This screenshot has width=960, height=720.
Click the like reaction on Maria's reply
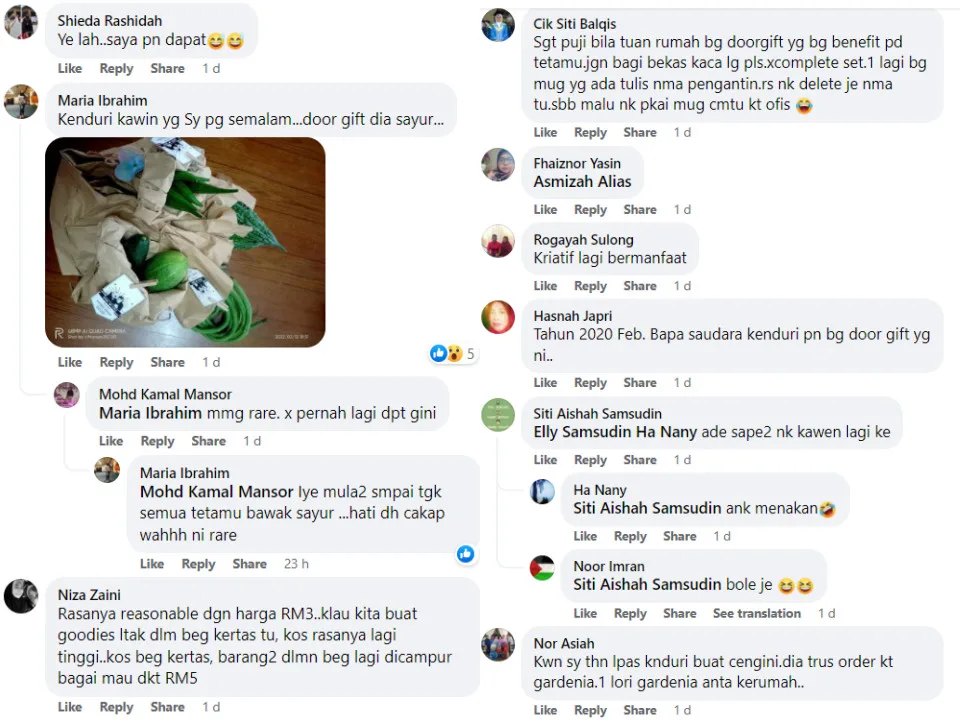pos(466,554)
